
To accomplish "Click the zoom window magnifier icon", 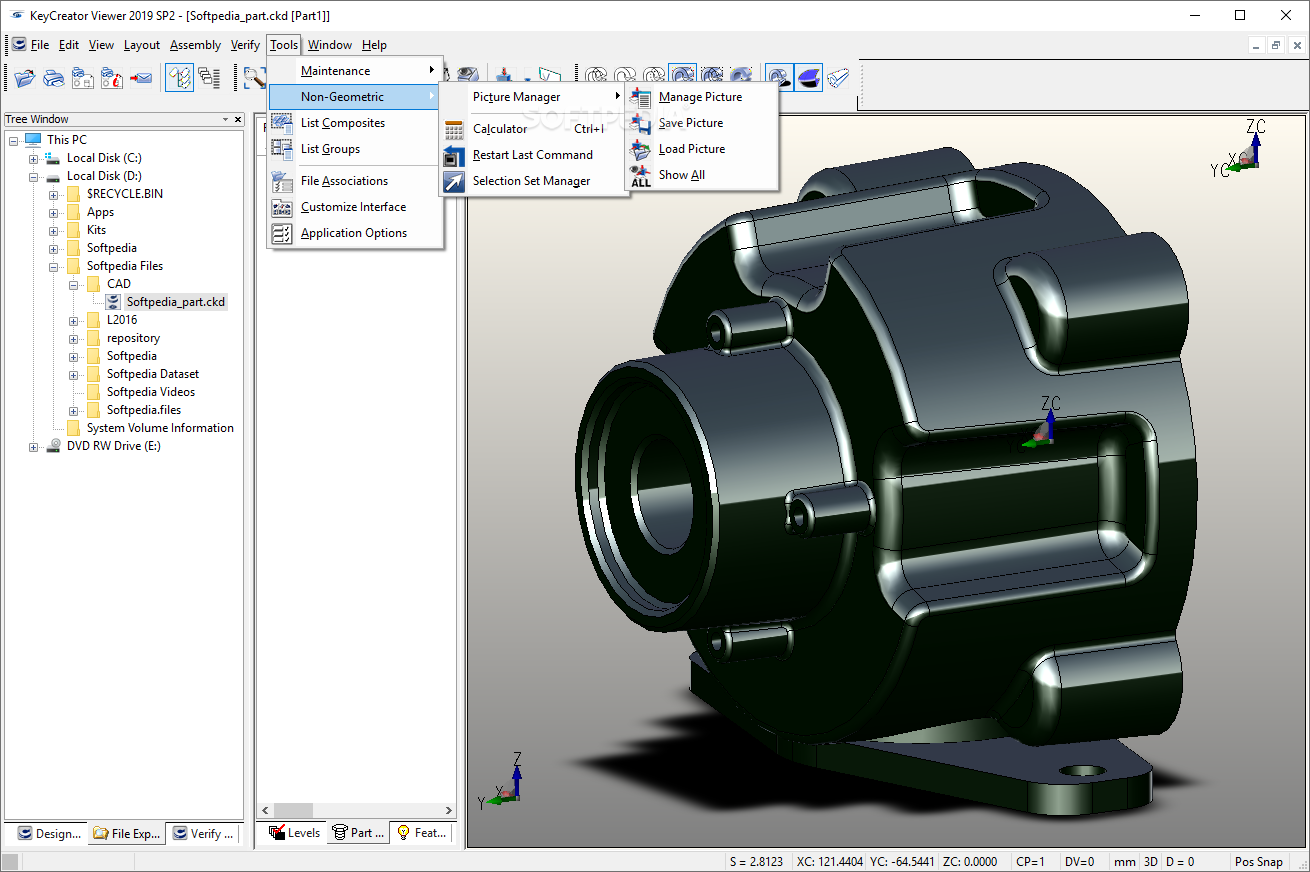I will tap(254, 77).
